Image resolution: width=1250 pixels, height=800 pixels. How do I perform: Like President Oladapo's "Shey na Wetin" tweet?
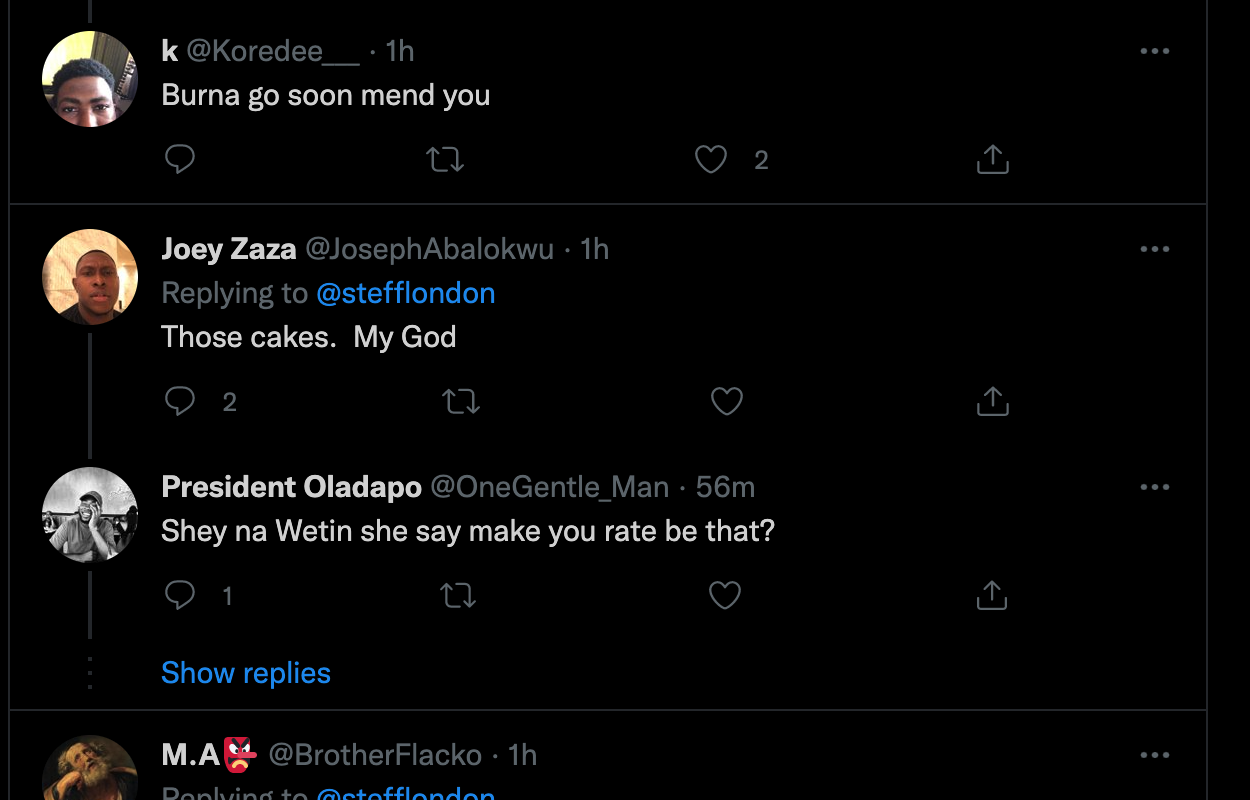[x=724, y=595]
